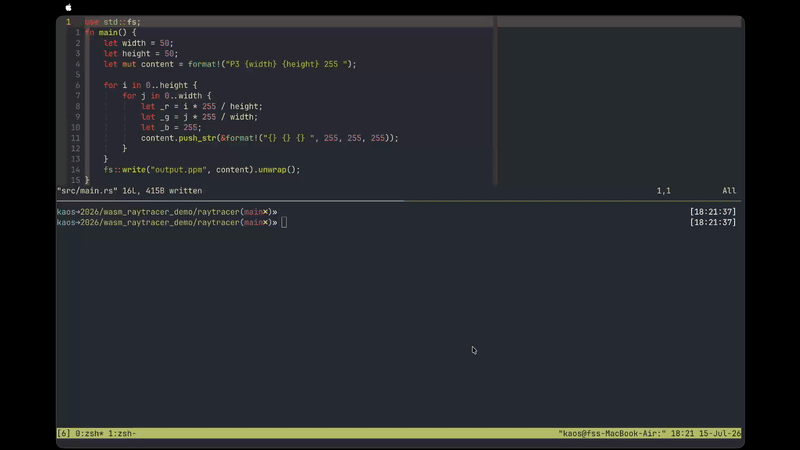The width and height of the screenshot is (800, 450).
Task: Click 'for j in 0..width' loop line
Action: click(x=167, y=96)
